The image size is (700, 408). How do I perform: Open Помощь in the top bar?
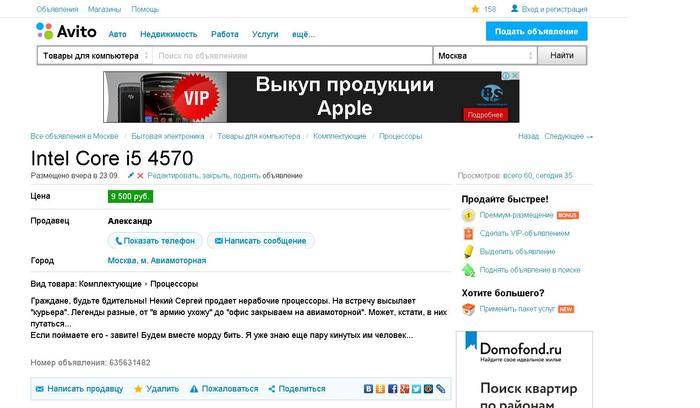pyautogui.click(x=145, y=9)
